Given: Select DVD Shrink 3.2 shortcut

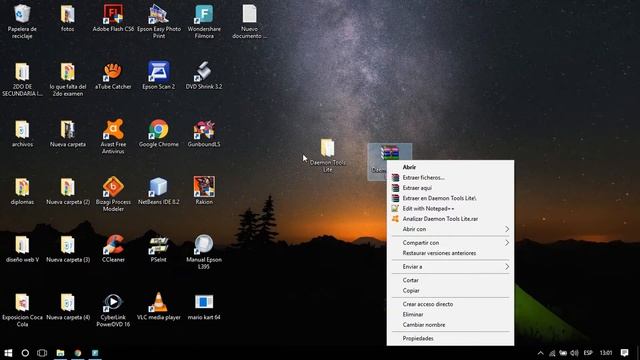Looking at the screenshot, I should [x=204, y=76].
